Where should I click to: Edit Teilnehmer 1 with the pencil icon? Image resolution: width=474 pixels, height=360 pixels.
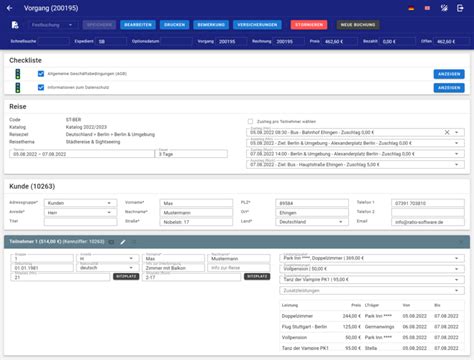tap(123, 242)
